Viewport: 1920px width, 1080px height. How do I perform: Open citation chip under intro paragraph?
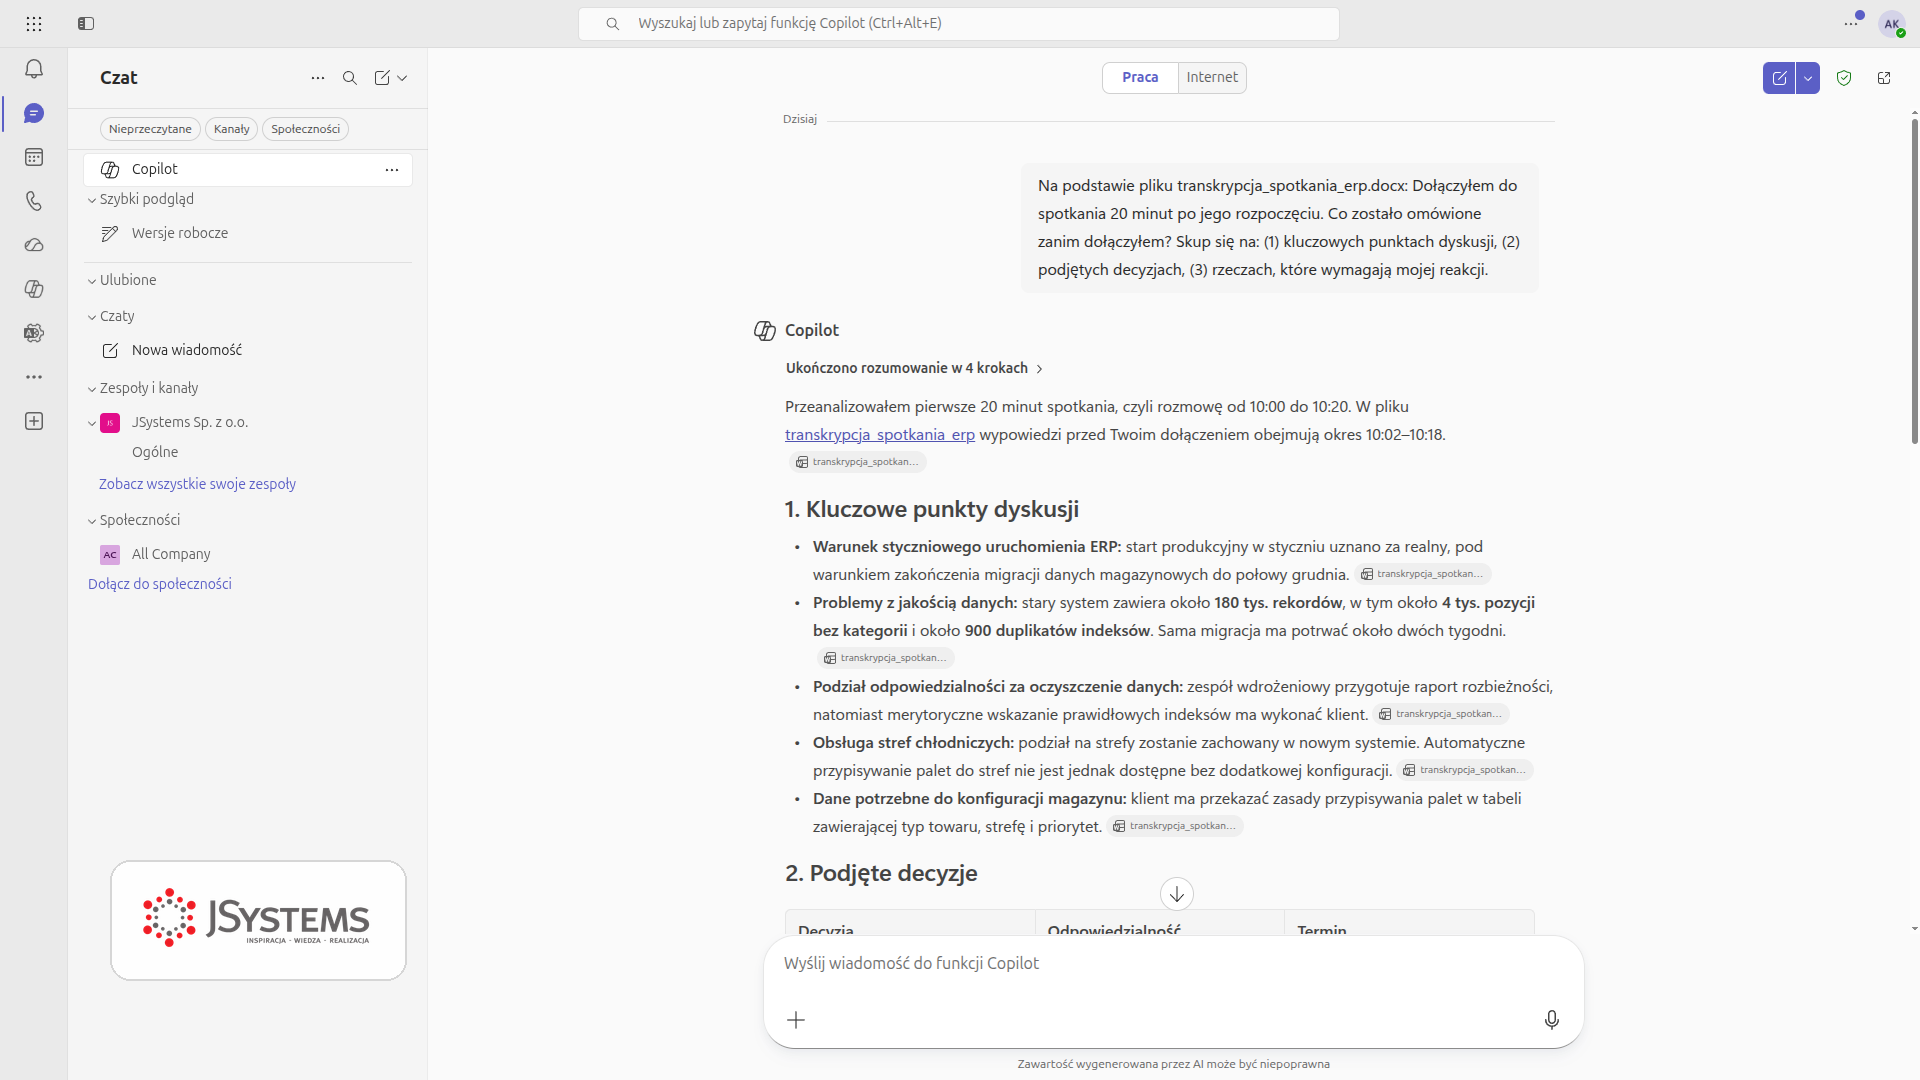tap(858, 462)
